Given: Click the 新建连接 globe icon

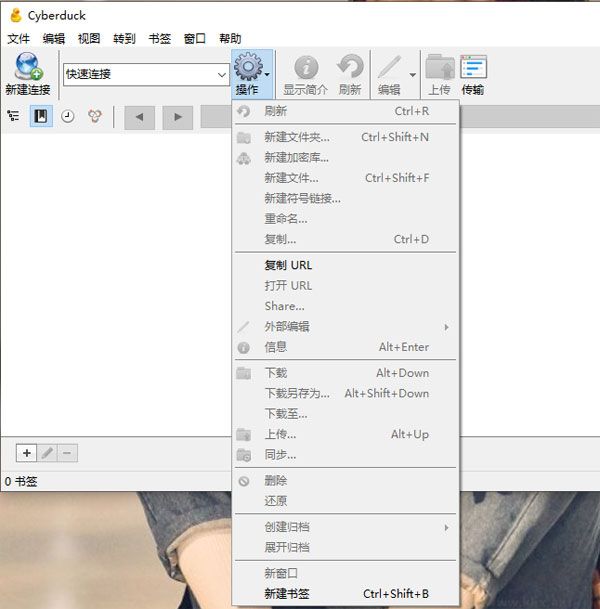Looking at the screenshot, I should tap(27, 67).
